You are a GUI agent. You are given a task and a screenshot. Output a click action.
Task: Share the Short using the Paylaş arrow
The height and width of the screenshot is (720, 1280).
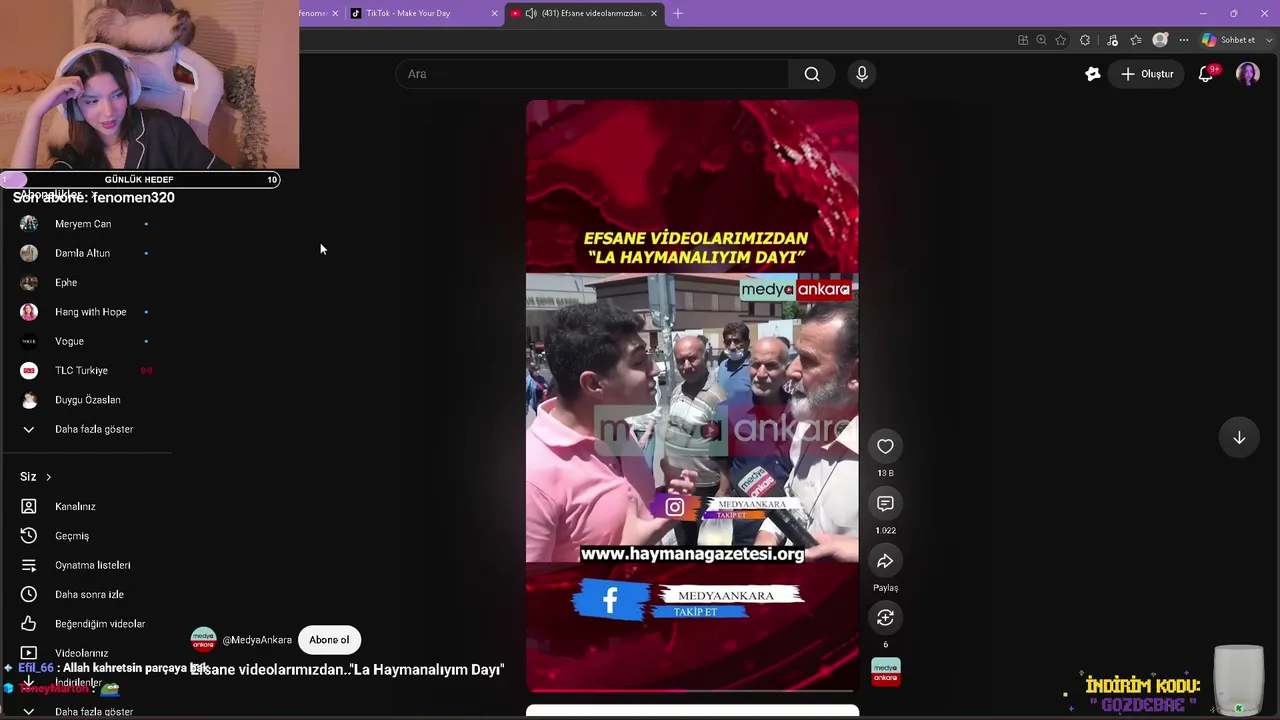tap(885, 561)
